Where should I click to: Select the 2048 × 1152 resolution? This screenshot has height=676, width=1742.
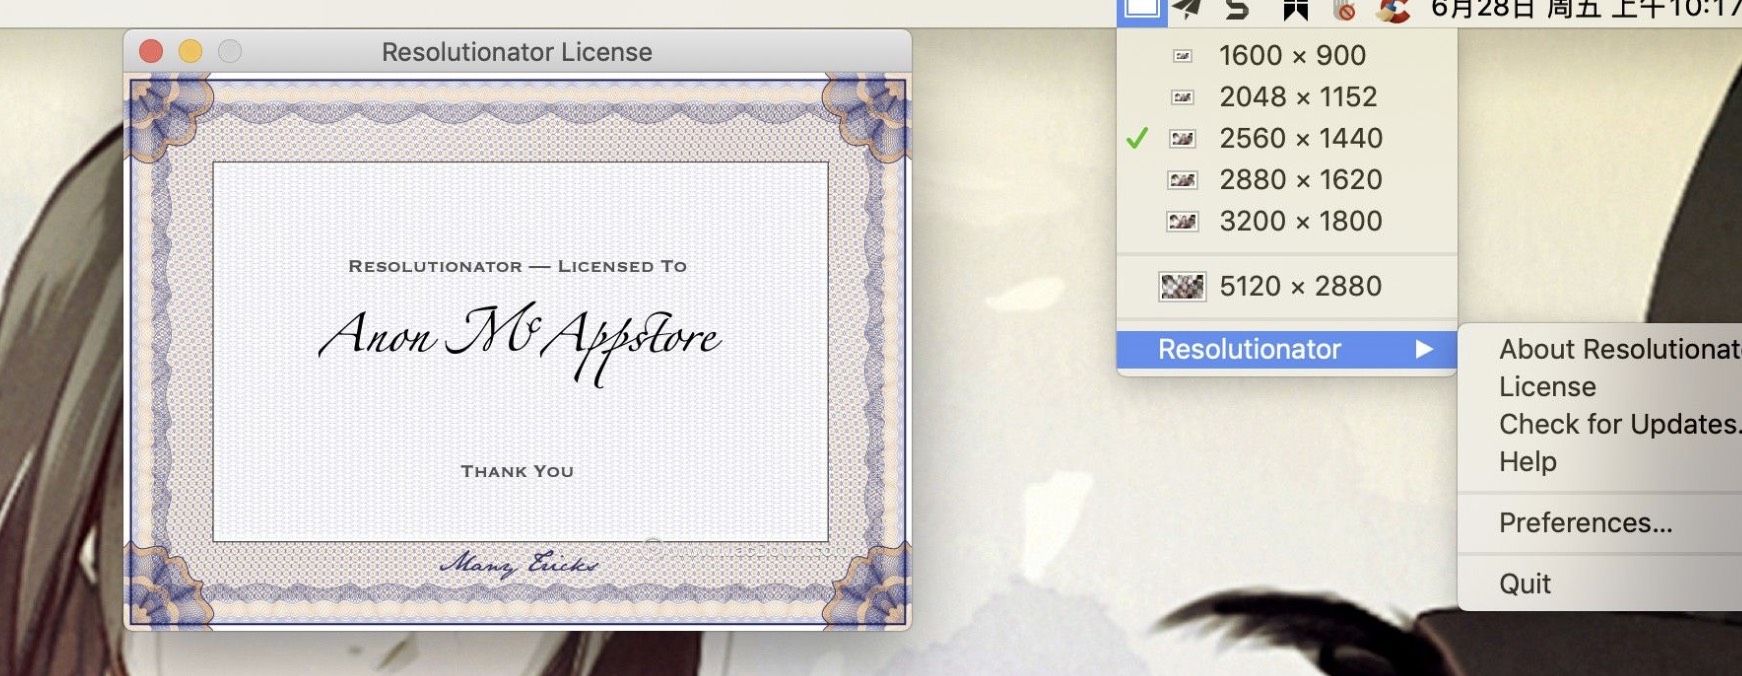[1286, 97]
